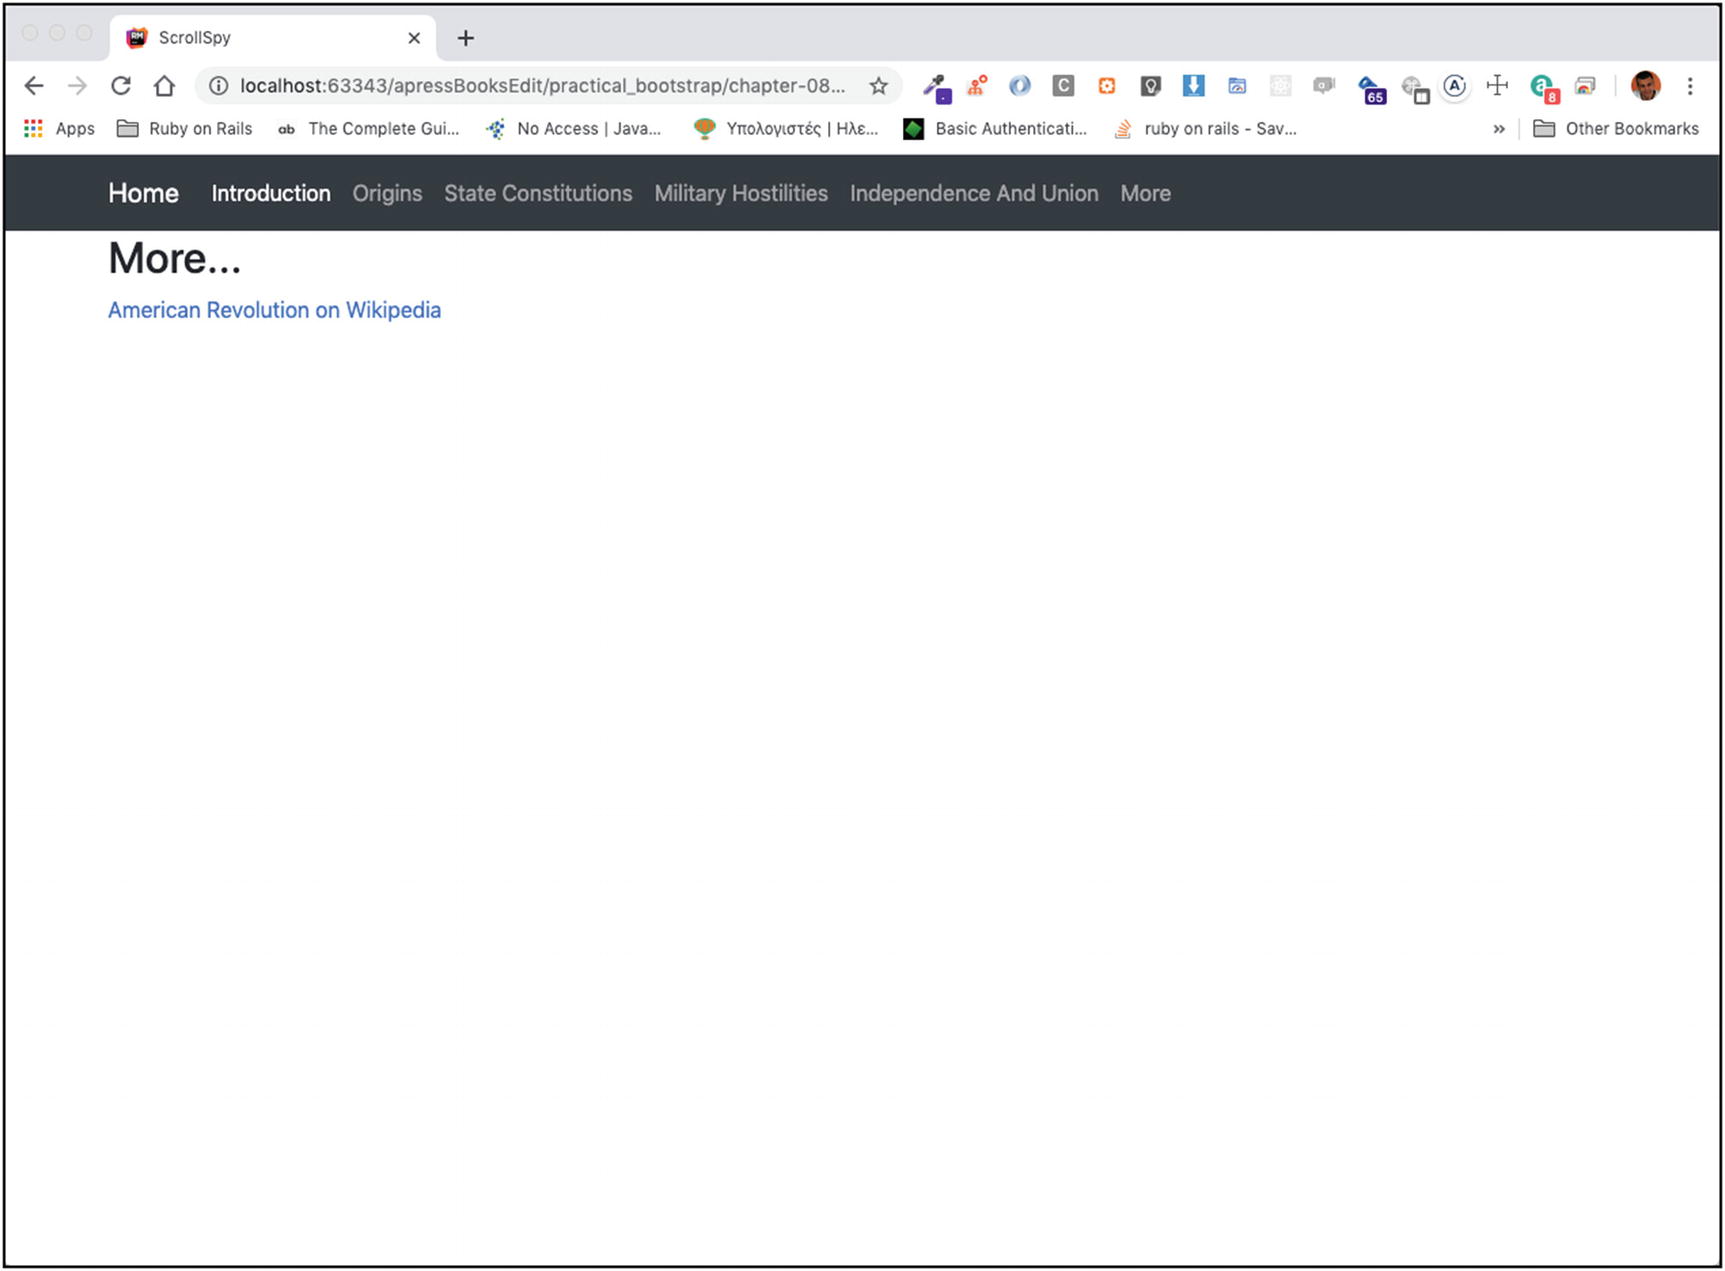Open the Apps grid shortcut
This screenshot has width=1725, height=1271.
[x=59, y=129]
